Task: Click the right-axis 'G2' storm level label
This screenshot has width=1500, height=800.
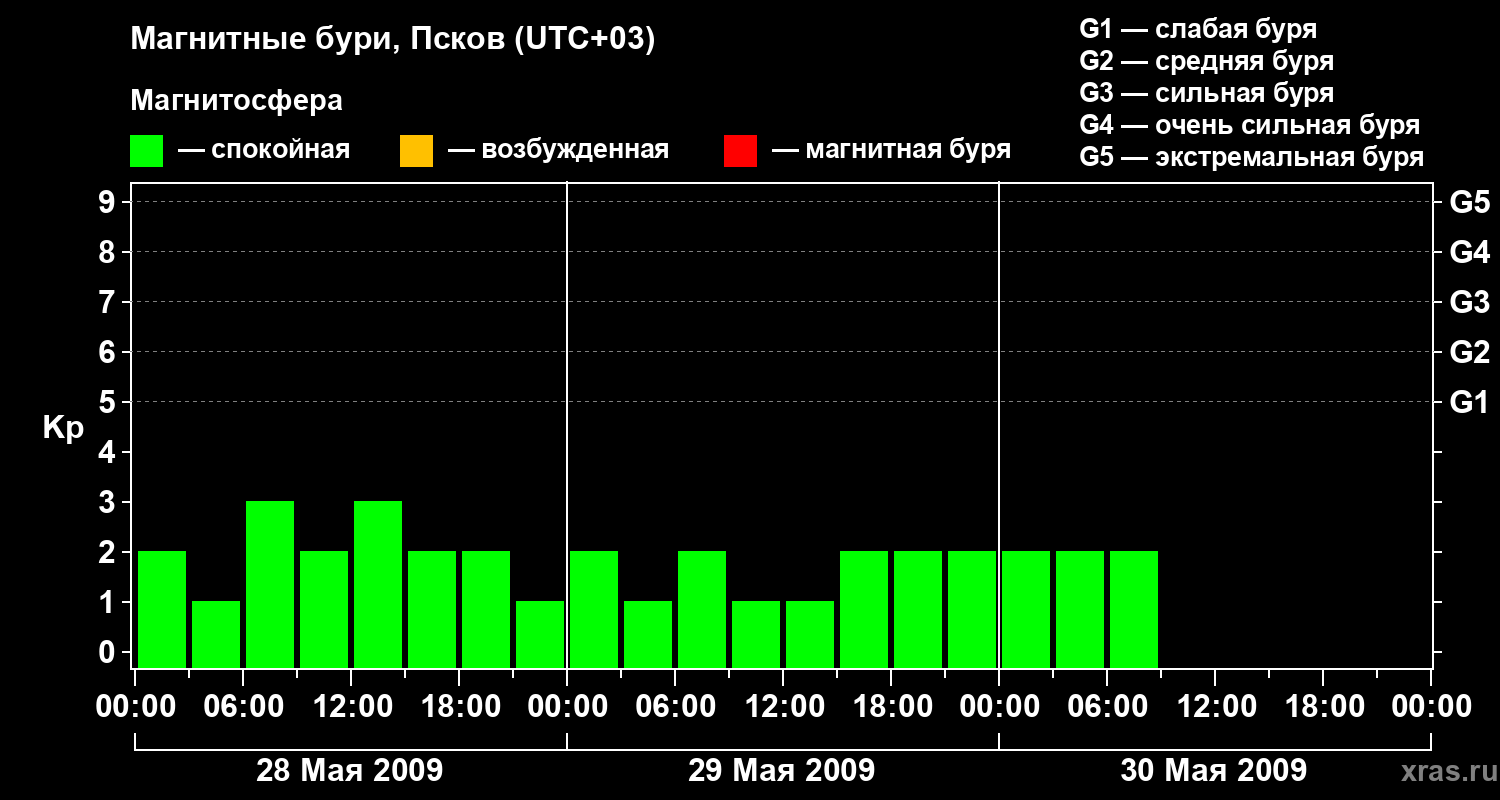Action: click(1470, 352)
